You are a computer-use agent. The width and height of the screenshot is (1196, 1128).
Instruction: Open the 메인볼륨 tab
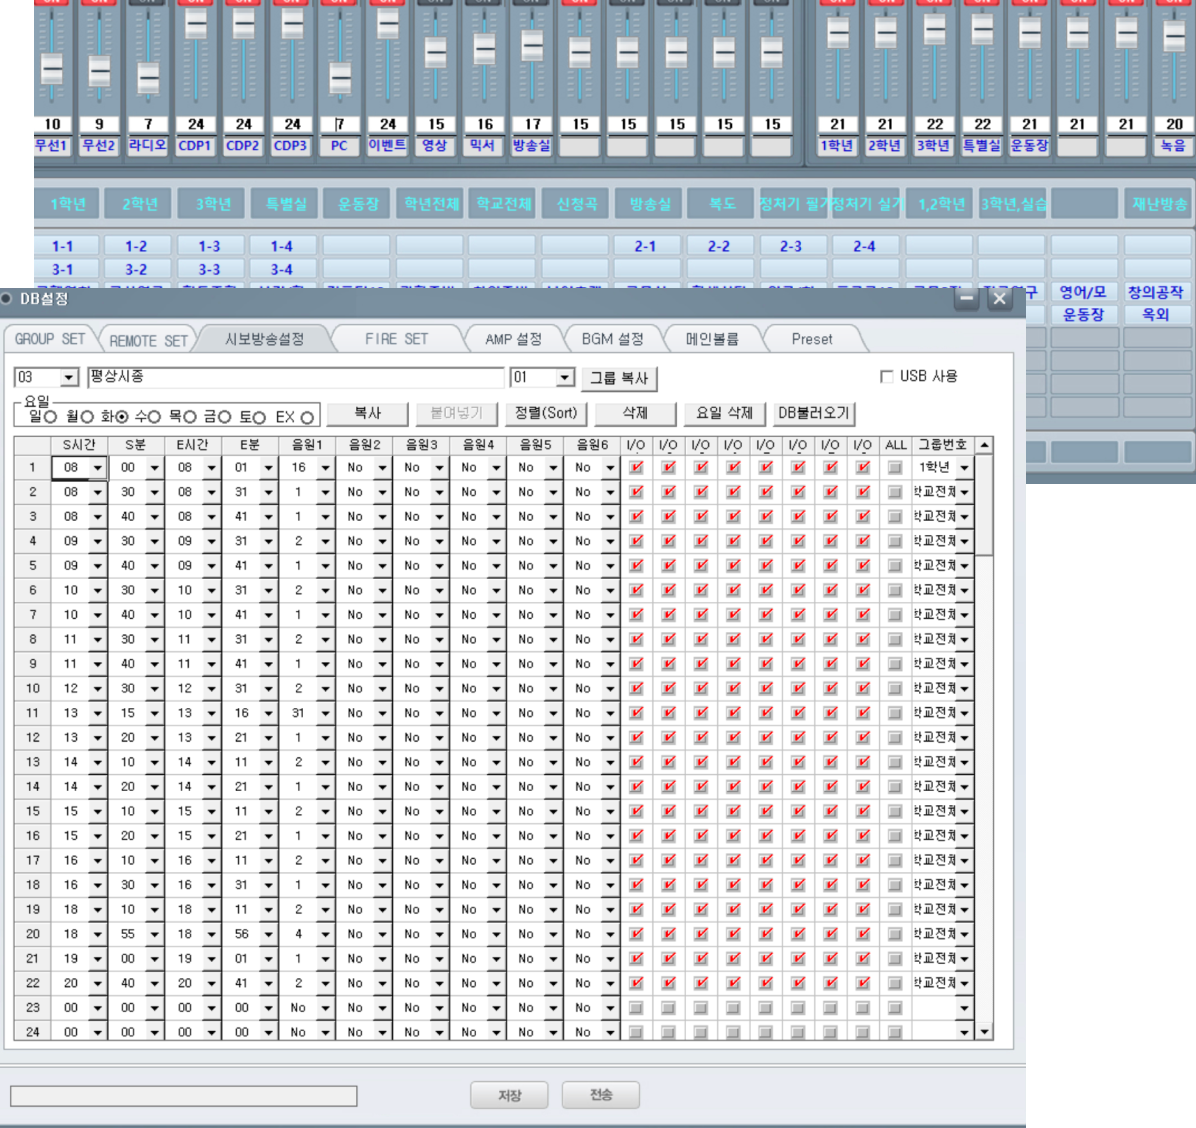[x=712, y=339]
